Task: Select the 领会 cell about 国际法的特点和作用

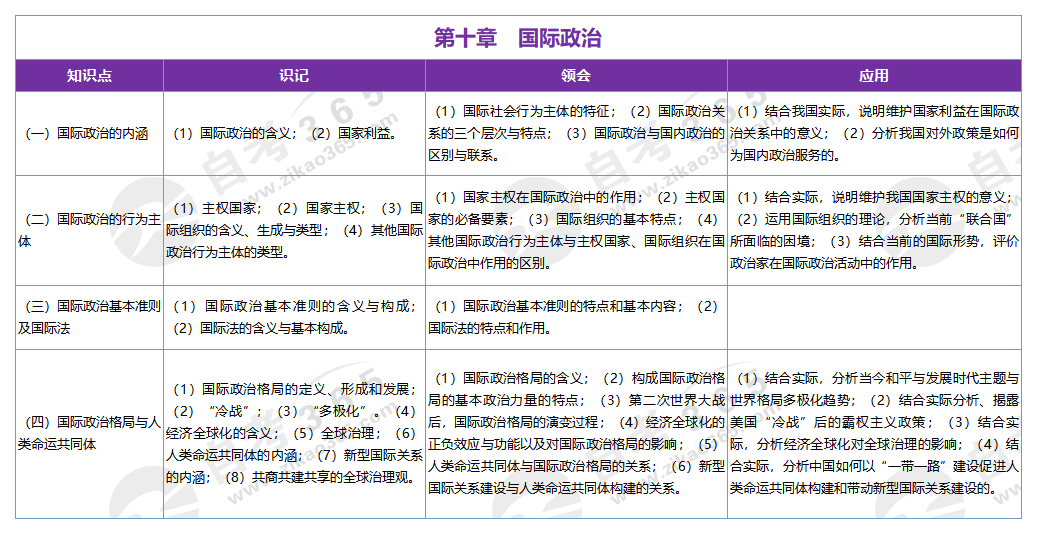Action: [576, 317]
